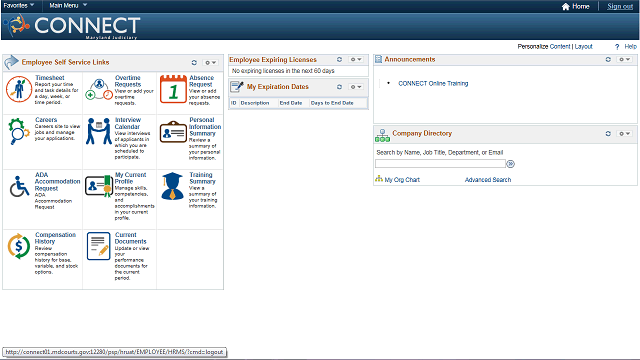Click the End Date column header

click(291, 103)
